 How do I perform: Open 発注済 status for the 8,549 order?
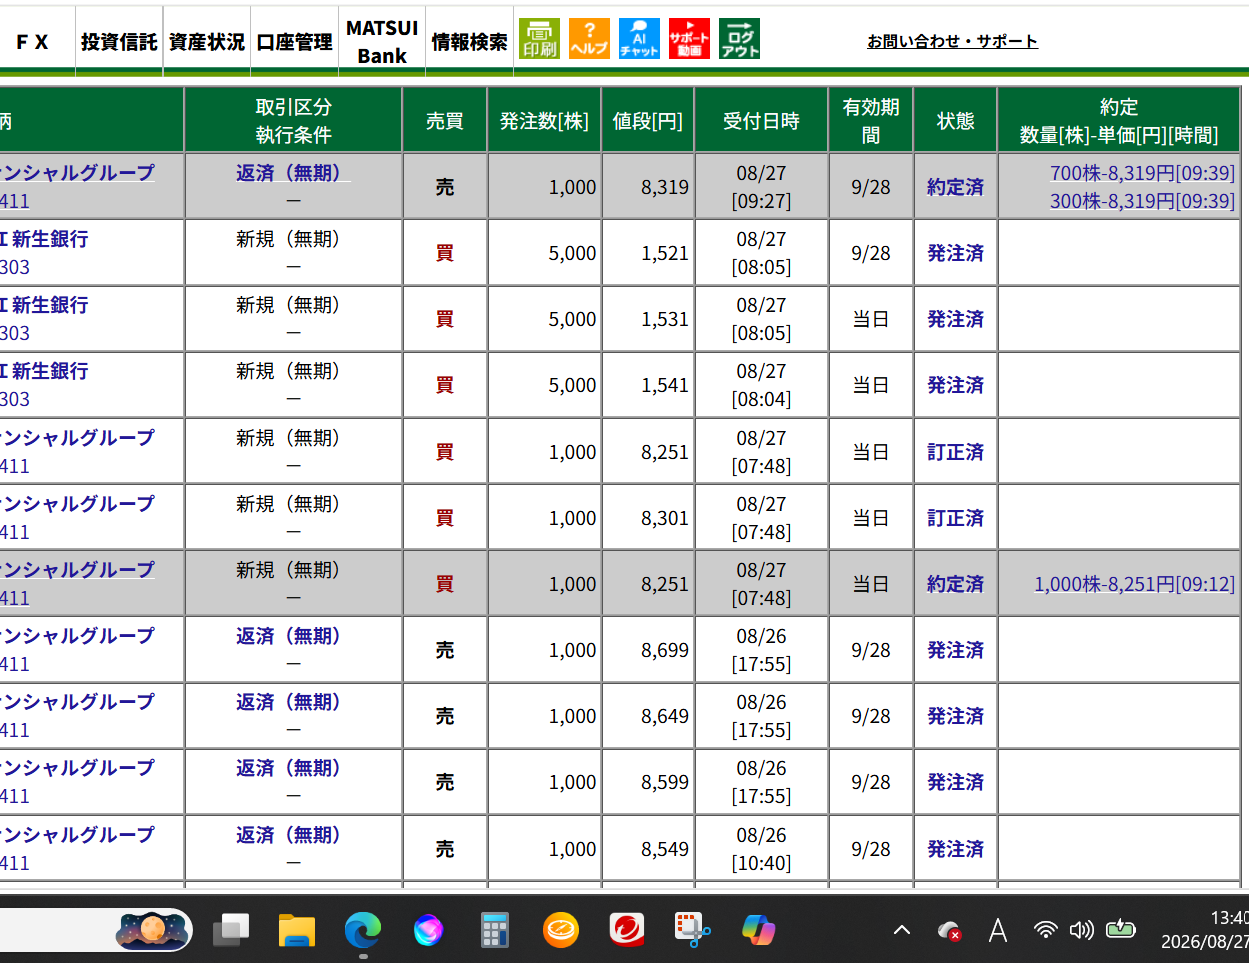[x=955, y=849]
